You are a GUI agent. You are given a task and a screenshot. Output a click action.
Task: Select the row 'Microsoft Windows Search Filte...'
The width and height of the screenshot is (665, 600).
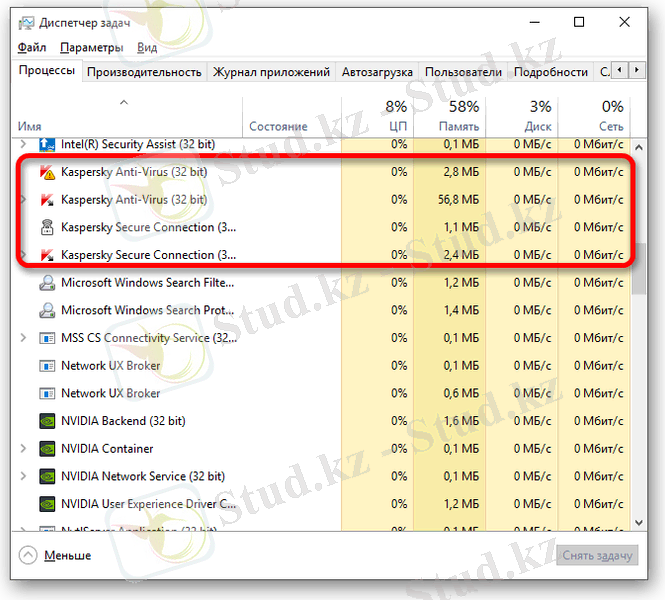(321, 283)
